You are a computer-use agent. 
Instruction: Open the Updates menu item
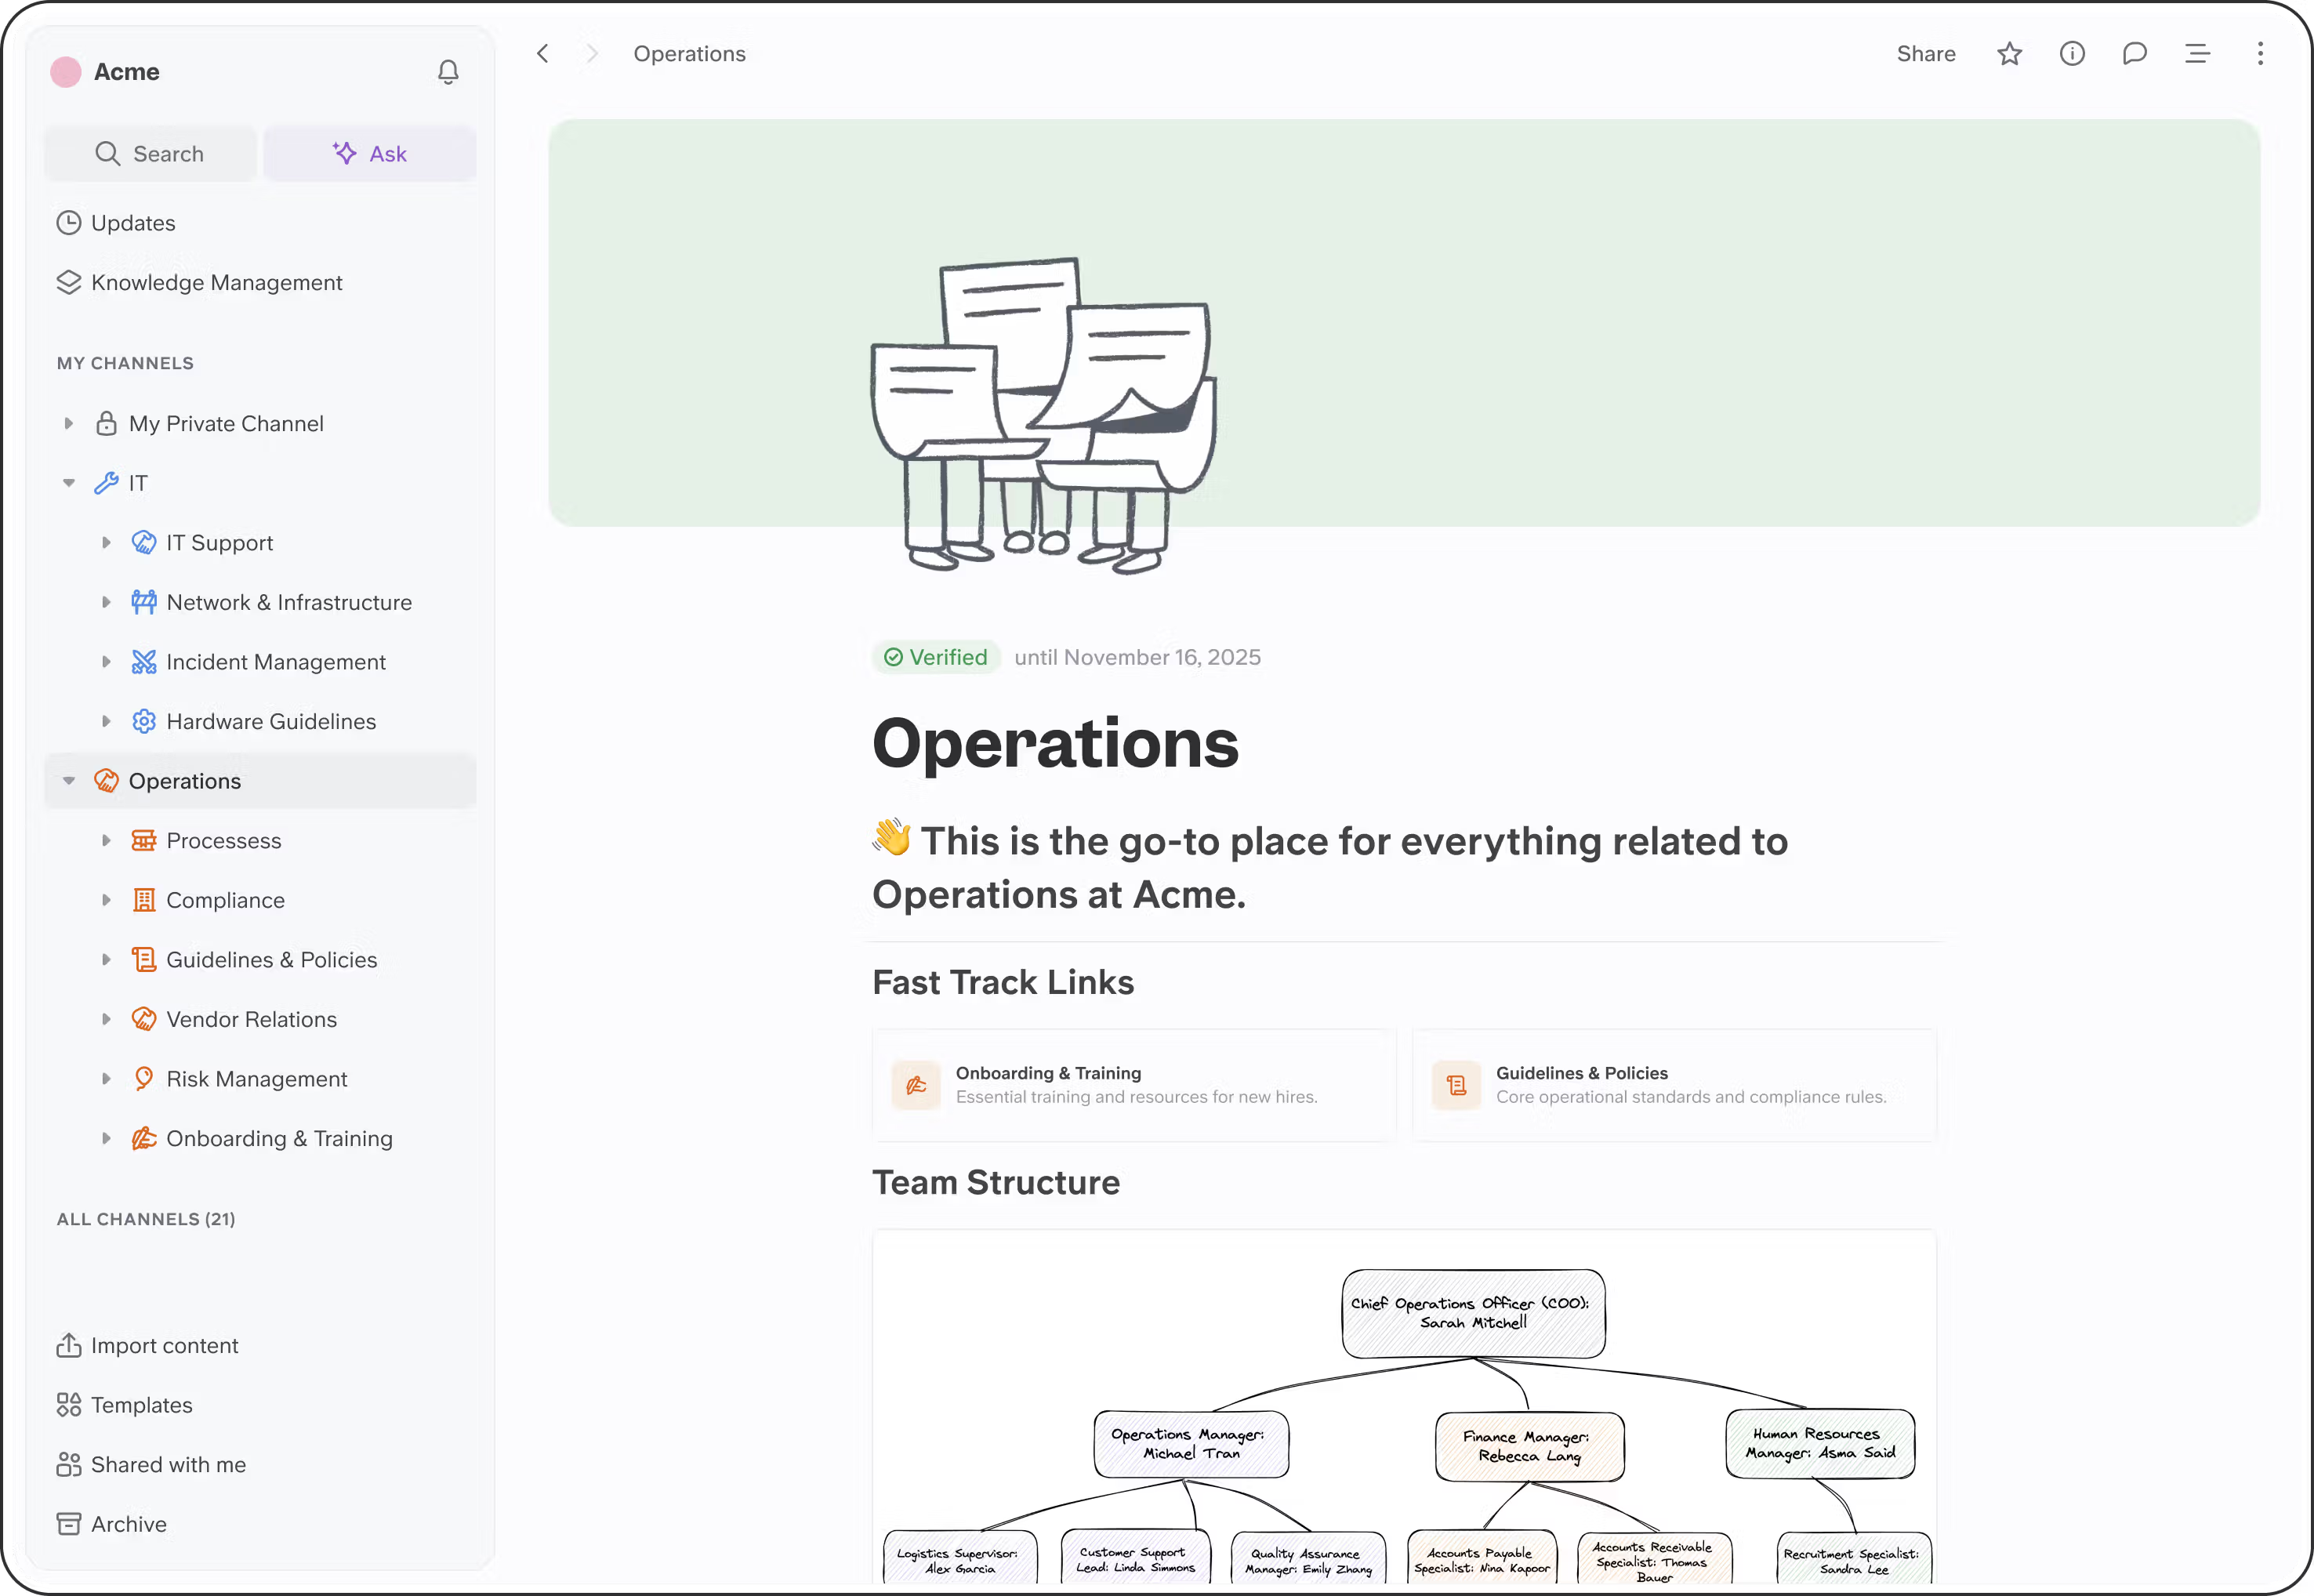(133, 223)
